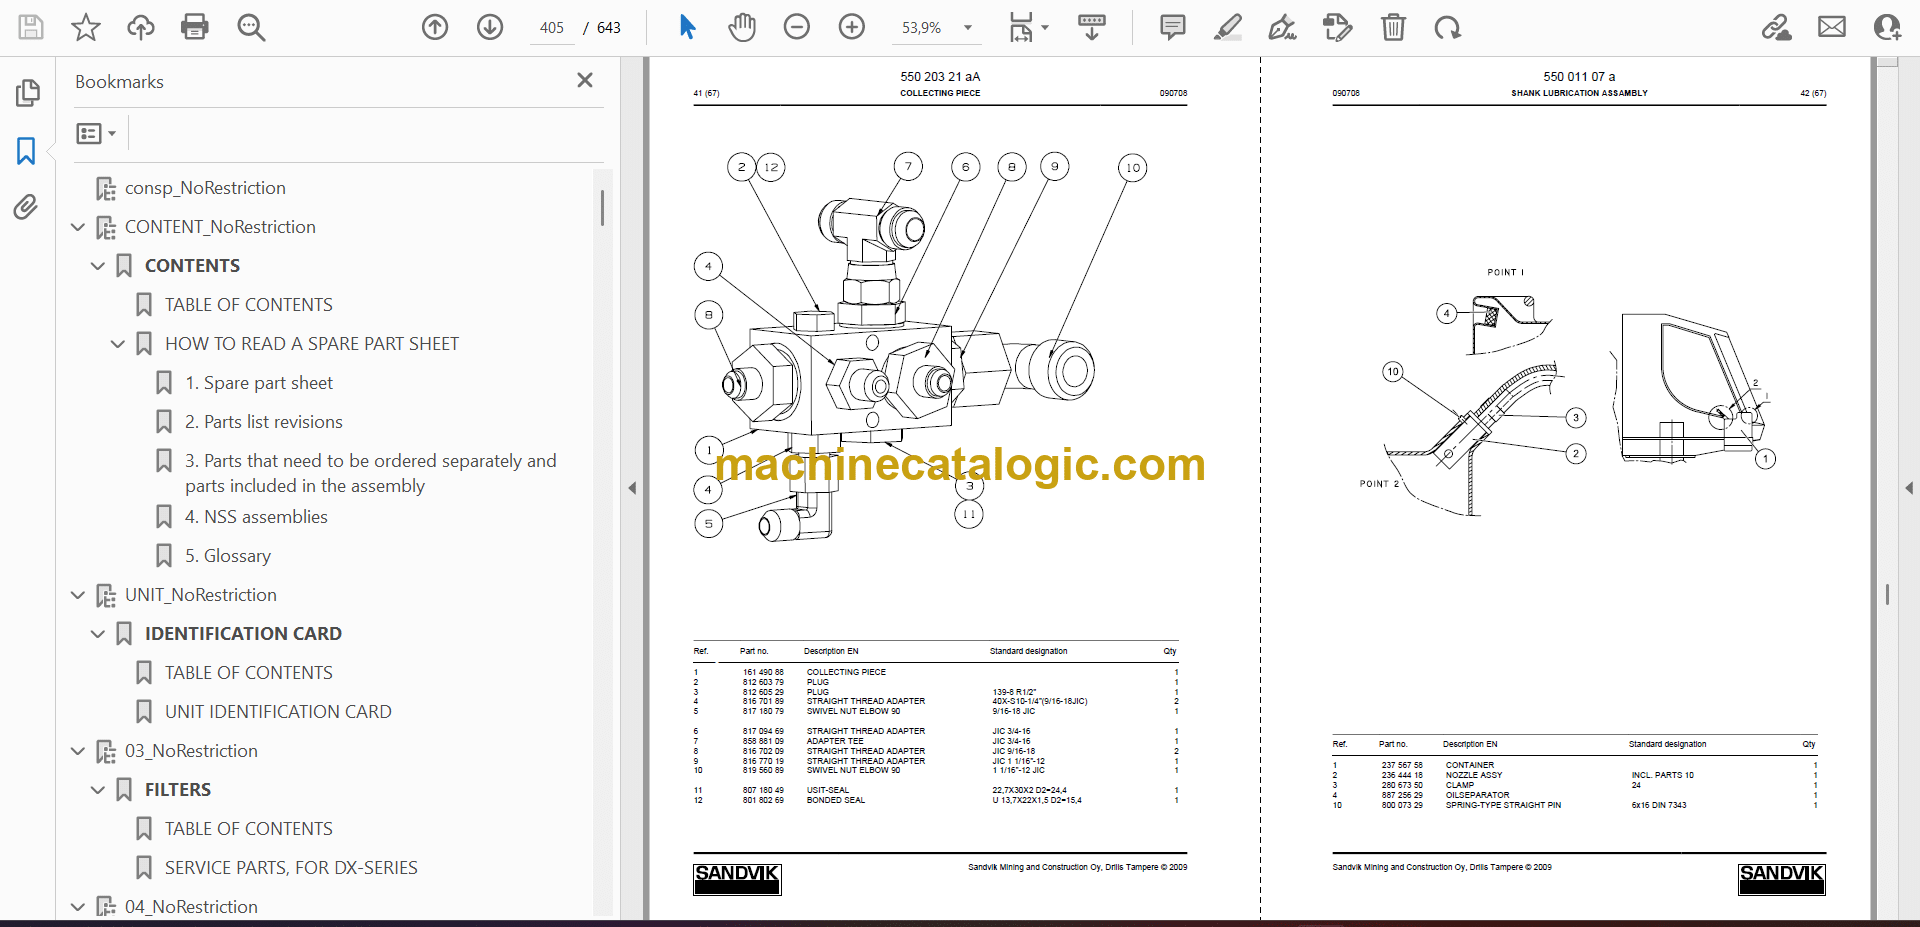The image size is (1920, 927).
Task: Click the zoom level field showing 53,9%
Action: pyautogui.click(x=922, y=28)
